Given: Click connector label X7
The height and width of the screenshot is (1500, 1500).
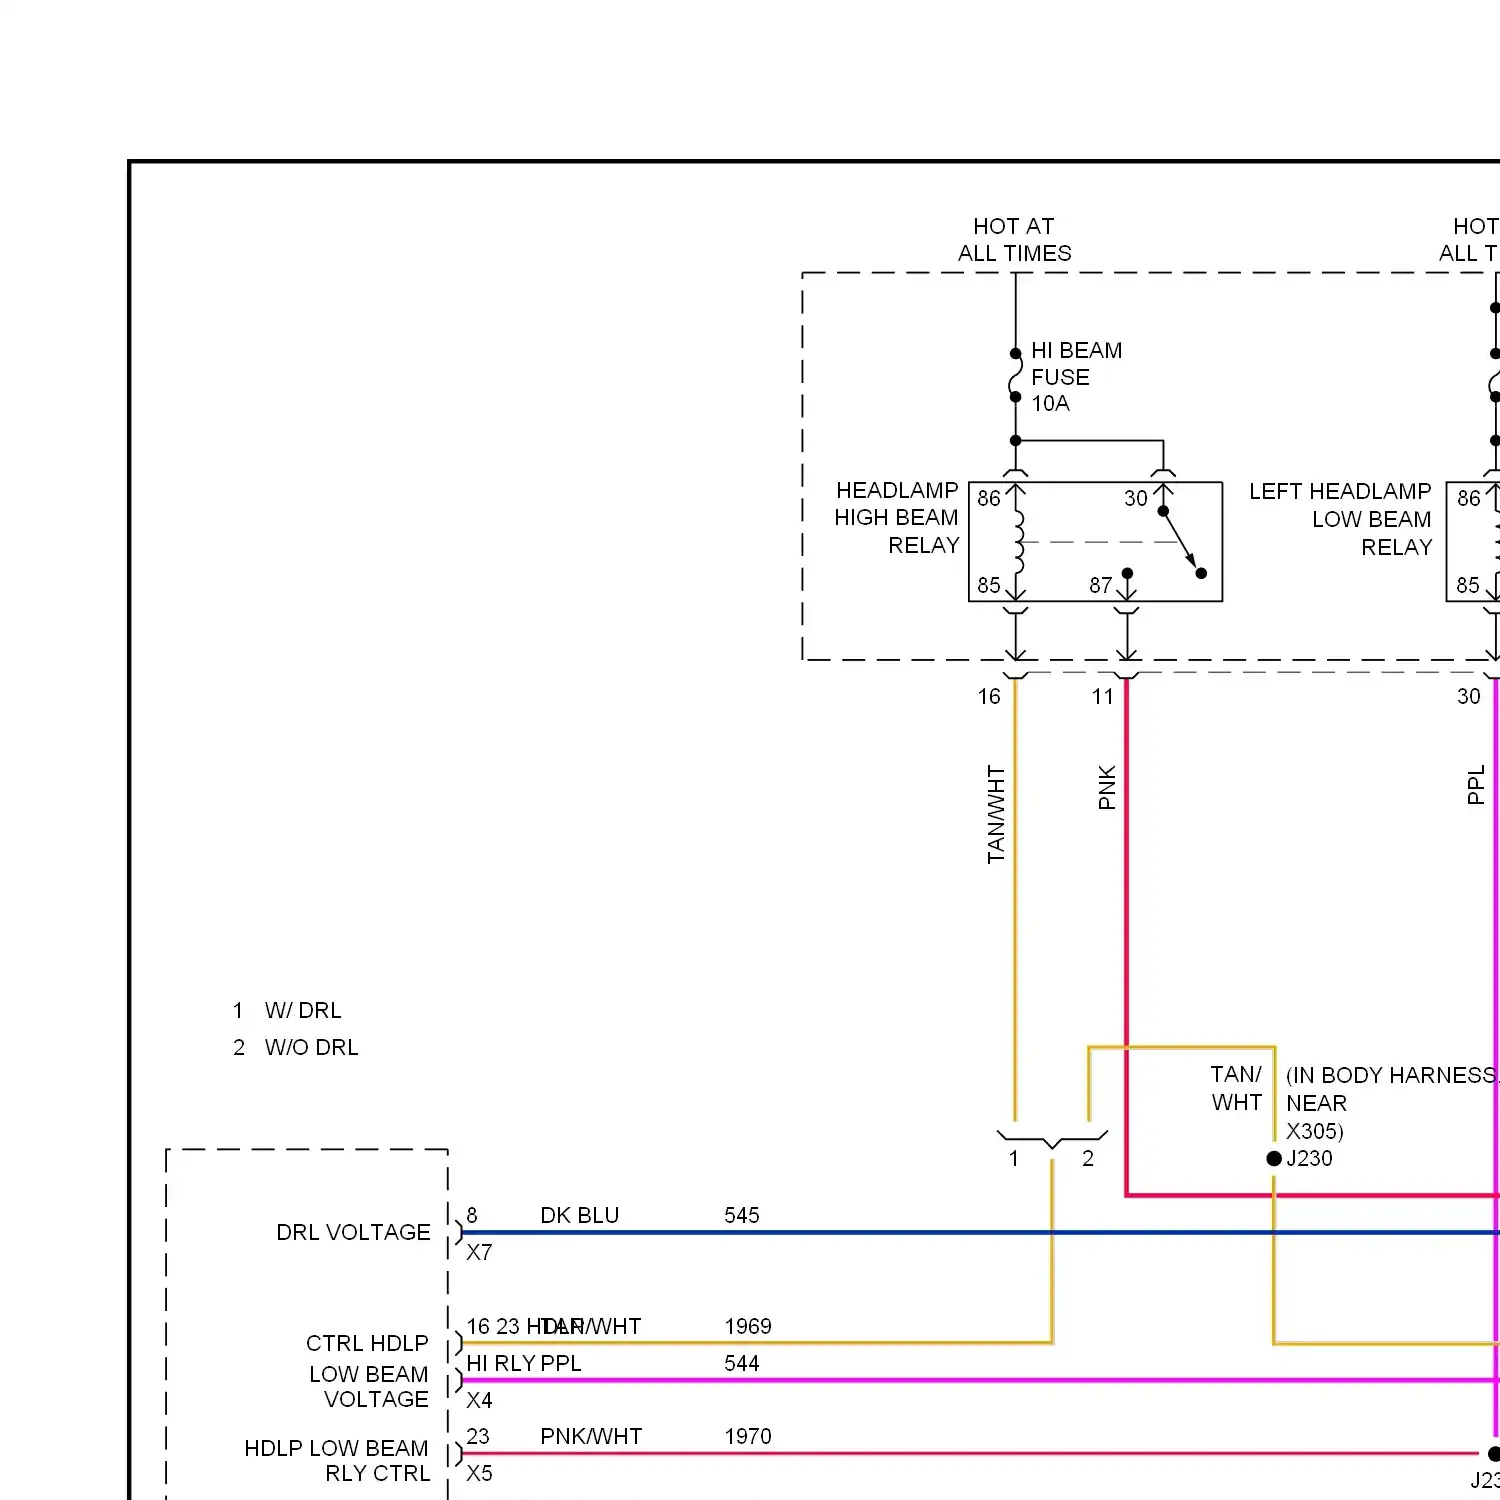Looking at the screenshot, I should (x=479, y=1252).
